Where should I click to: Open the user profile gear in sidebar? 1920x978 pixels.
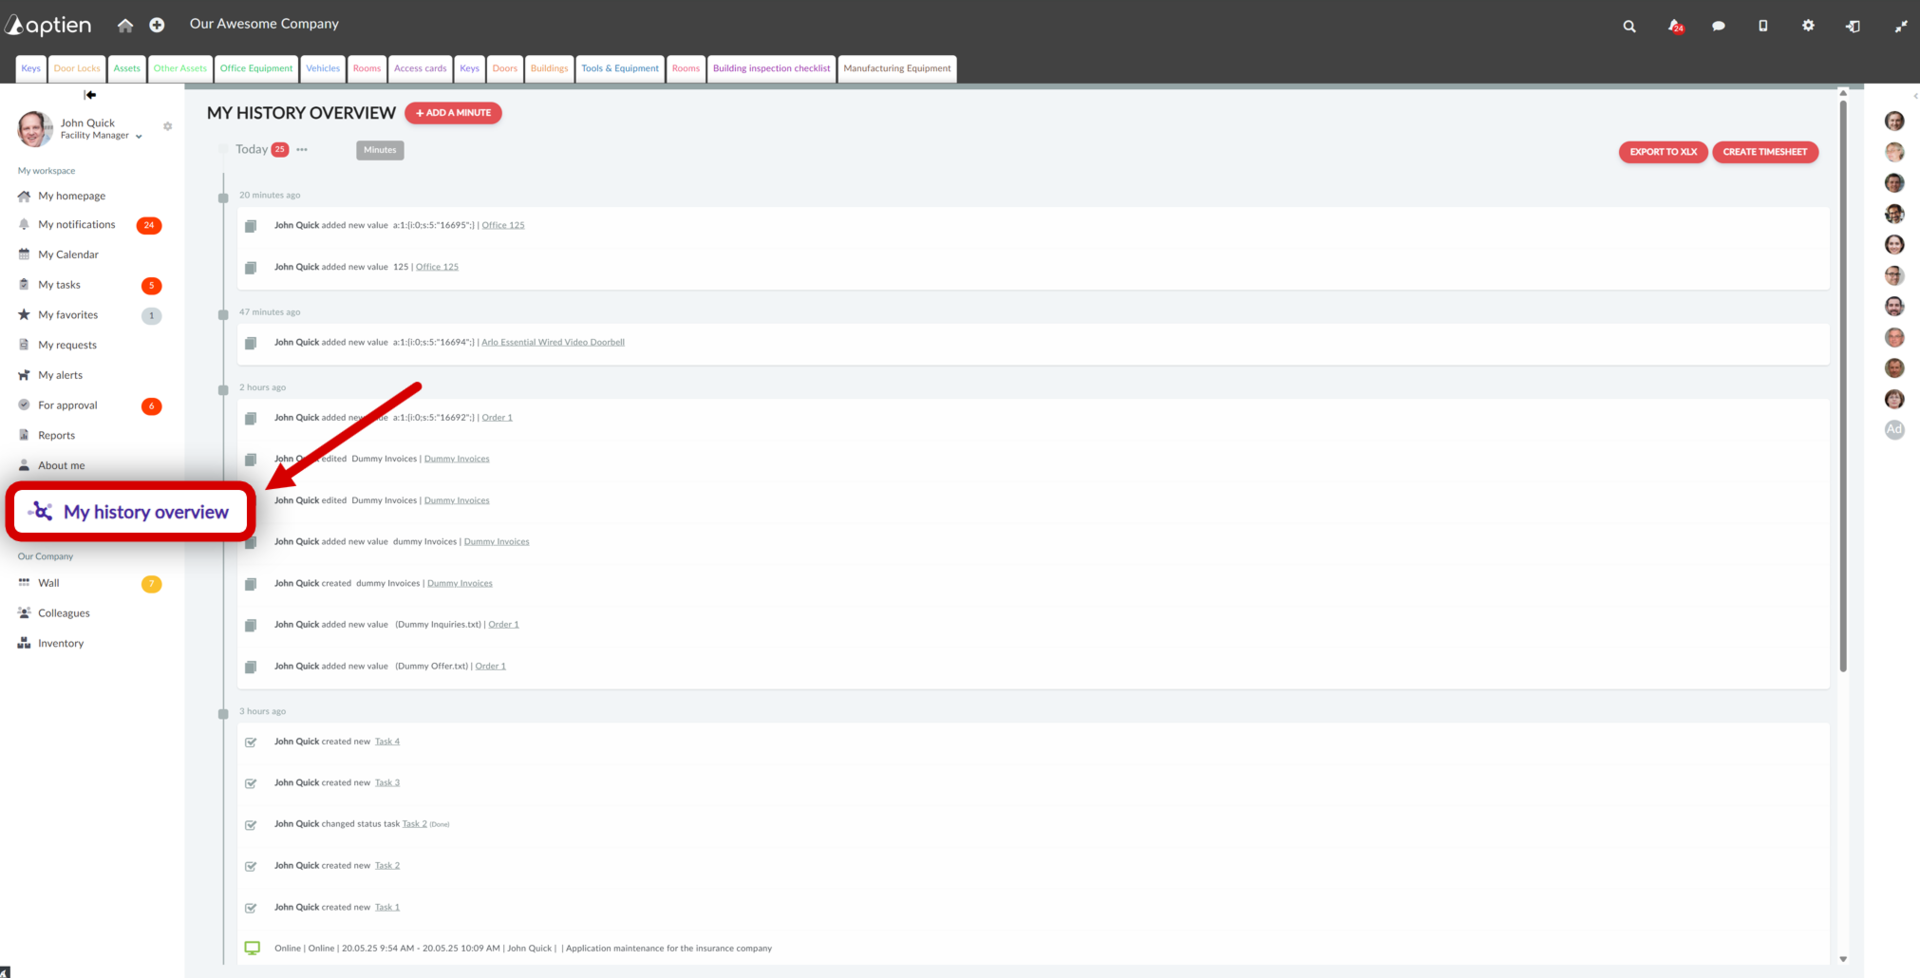tap(168, 126)
